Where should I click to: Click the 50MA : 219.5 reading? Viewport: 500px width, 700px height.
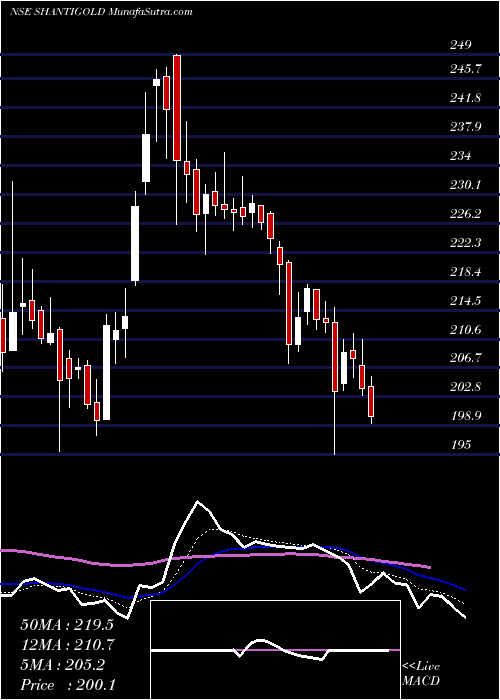point(67,625)
